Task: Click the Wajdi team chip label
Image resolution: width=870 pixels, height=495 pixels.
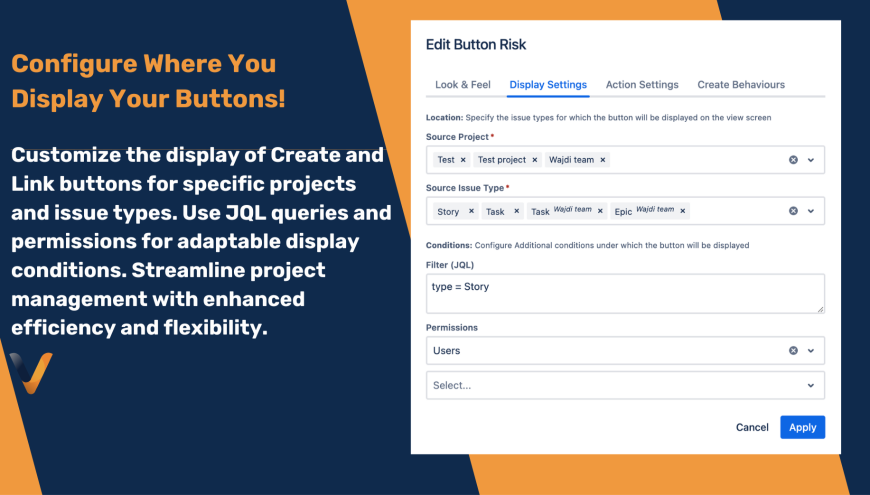Action: click(x=571, y=160)
